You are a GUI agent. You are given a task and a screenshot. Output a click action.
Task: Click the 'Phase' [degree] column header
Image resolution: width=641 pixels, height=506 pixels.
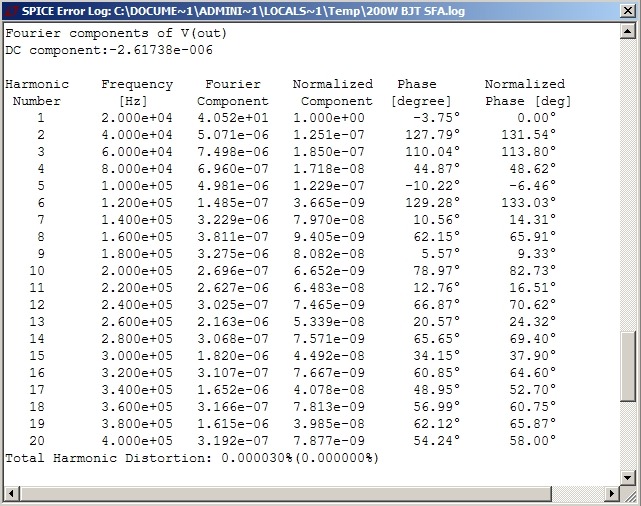tap(417, 84)
